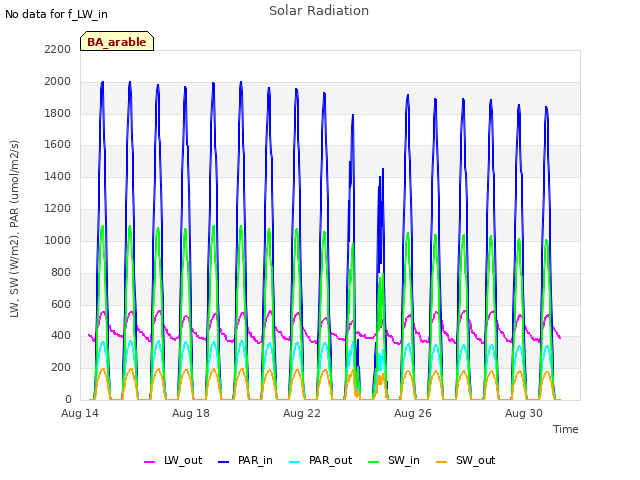This screenshot has width=640, height=480.
Task: Click the 200 y-axis tick label
Action: tap(61, 368)
